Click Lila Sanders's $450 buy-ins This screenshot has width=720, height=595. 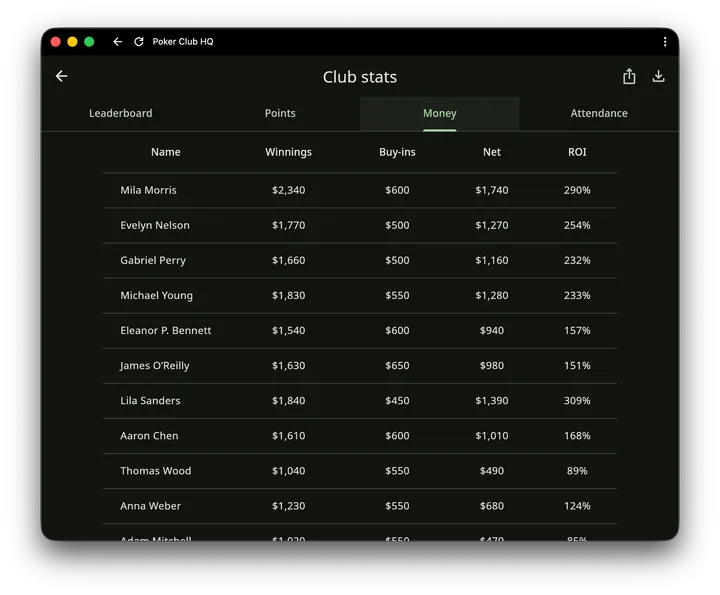(x=397, y=401)
